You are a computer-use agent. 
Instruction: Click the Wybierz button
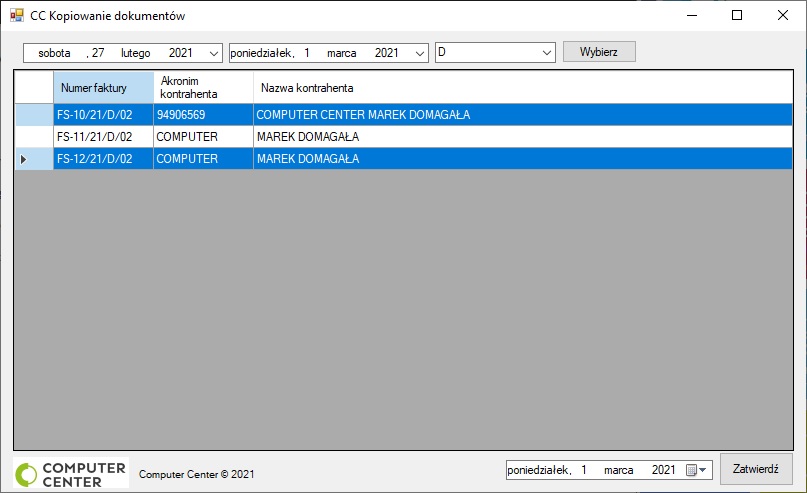599,52
